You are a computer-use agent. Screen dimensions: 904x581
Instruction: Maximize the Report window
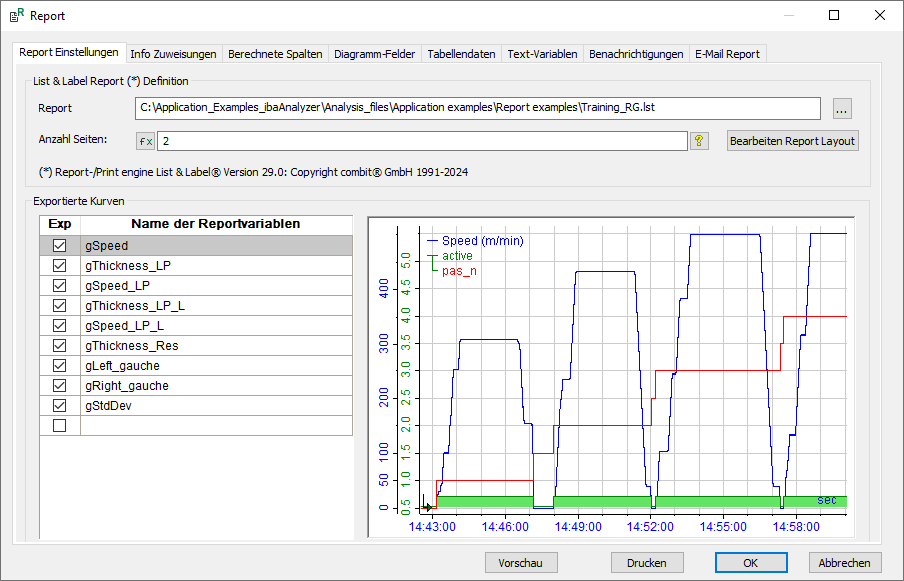coord(834,16)
